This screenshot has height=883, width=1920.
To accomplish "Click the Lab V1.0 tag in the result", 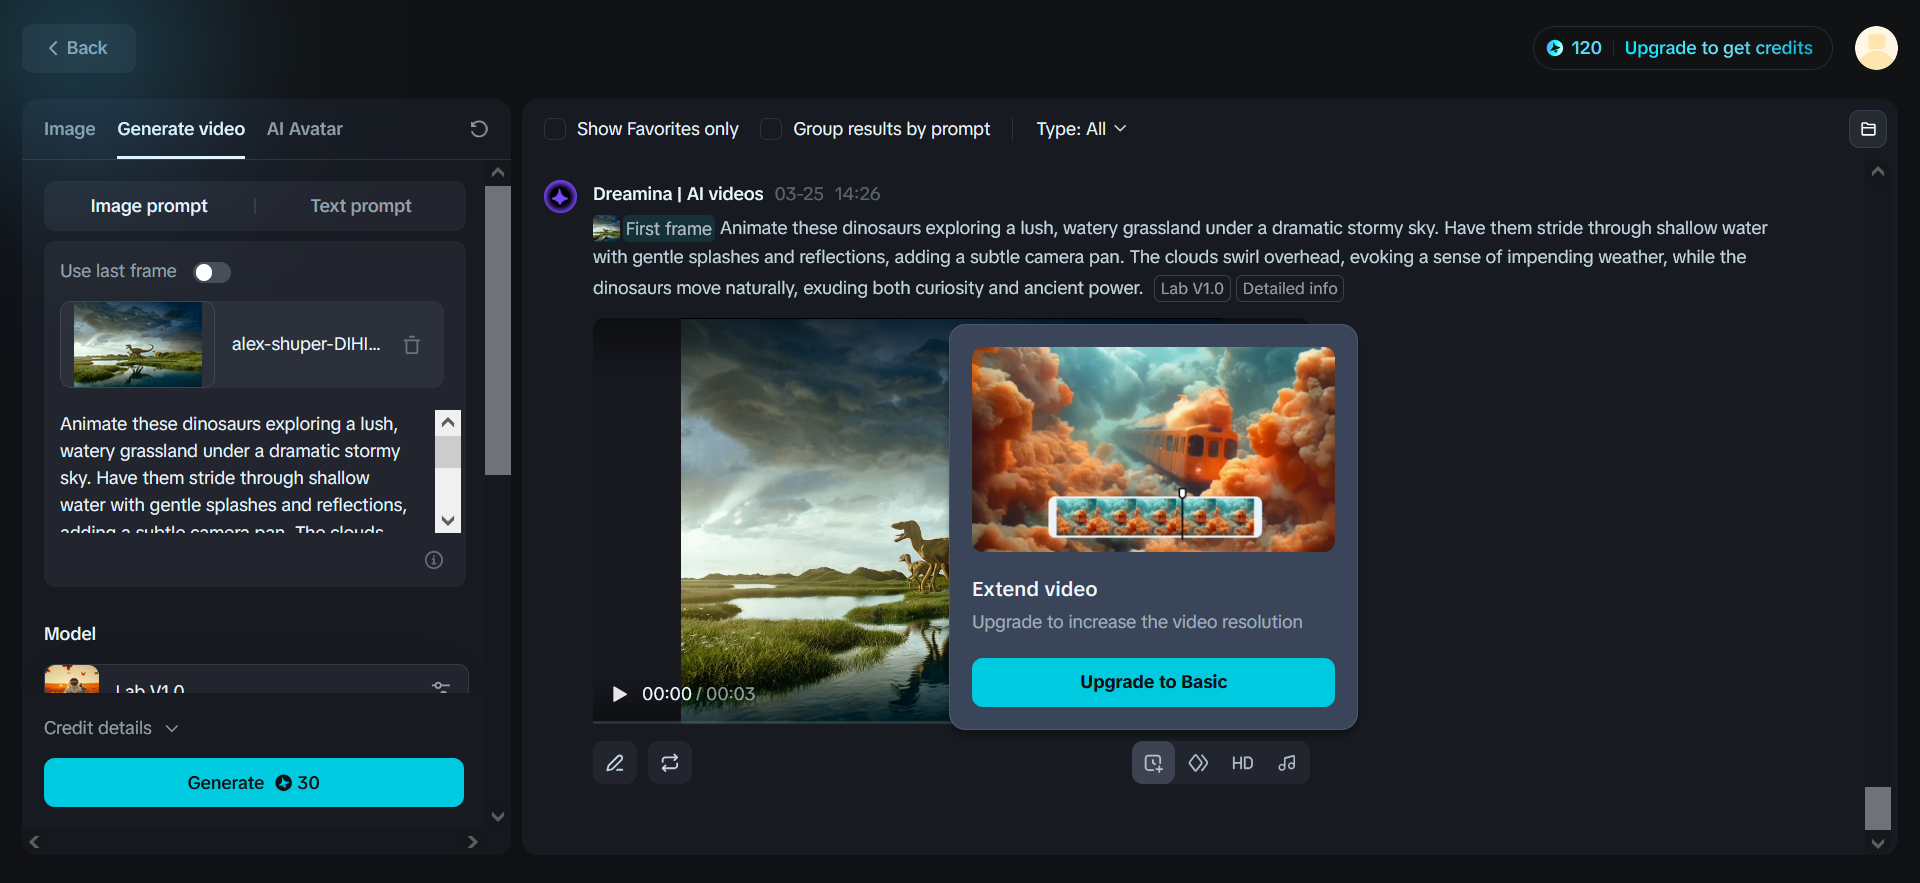I will pos(1192,289).
